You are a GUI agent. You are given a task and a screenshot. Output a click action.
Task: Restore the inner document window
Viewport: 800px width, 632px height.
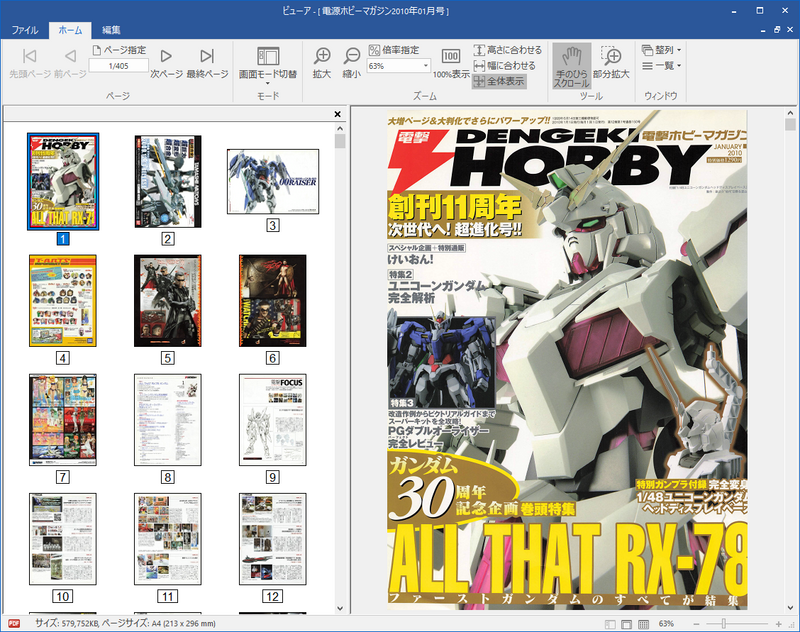tap(777, 30)
